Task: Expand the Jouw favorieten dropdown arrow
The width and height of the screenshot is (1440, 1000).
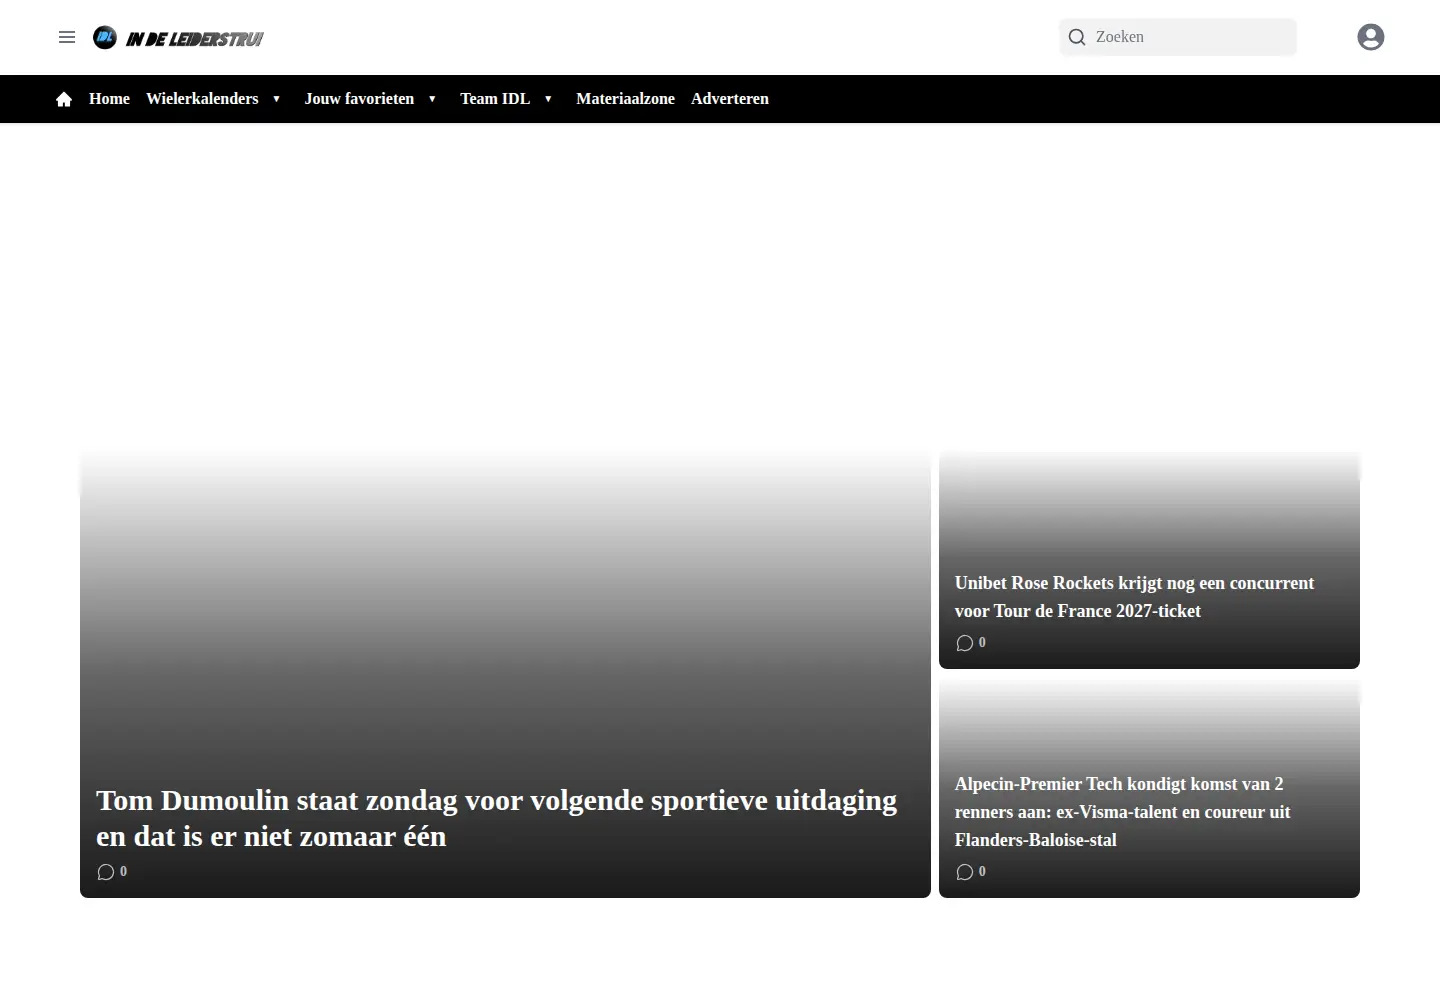Action: (x=432, y=99)
